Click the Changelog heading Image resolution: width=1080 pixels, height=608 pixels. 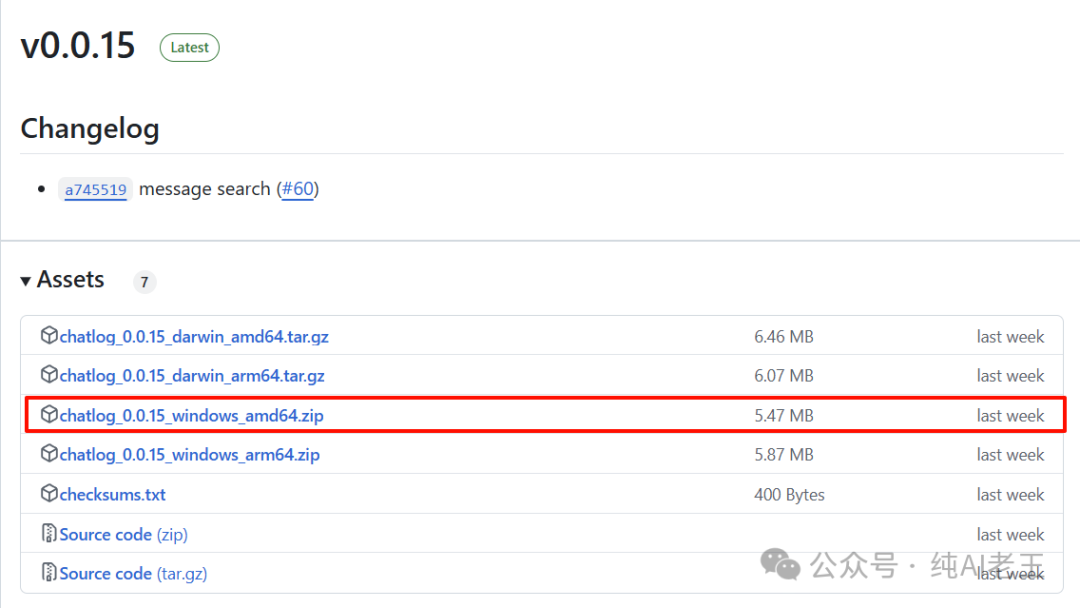90,129
